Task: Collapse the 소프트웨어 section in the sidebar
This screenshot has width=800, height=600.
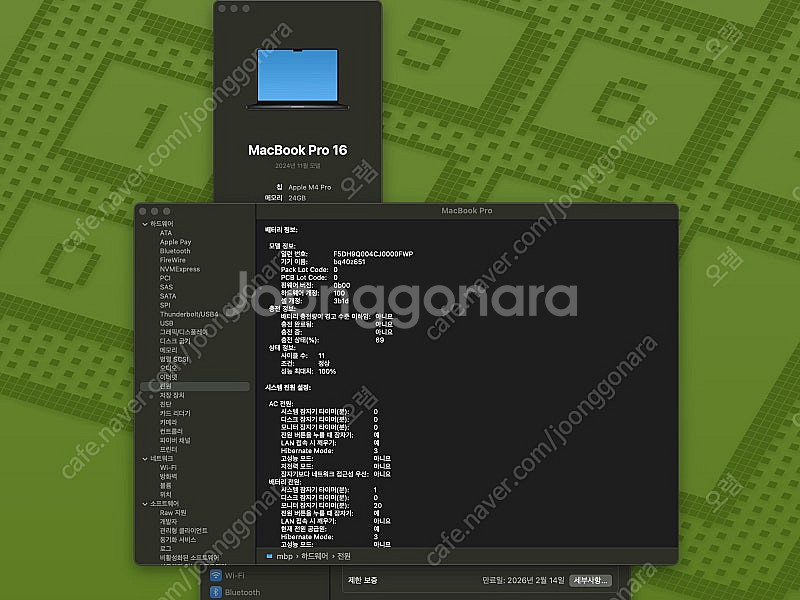Action: click(x=145, y=504)
